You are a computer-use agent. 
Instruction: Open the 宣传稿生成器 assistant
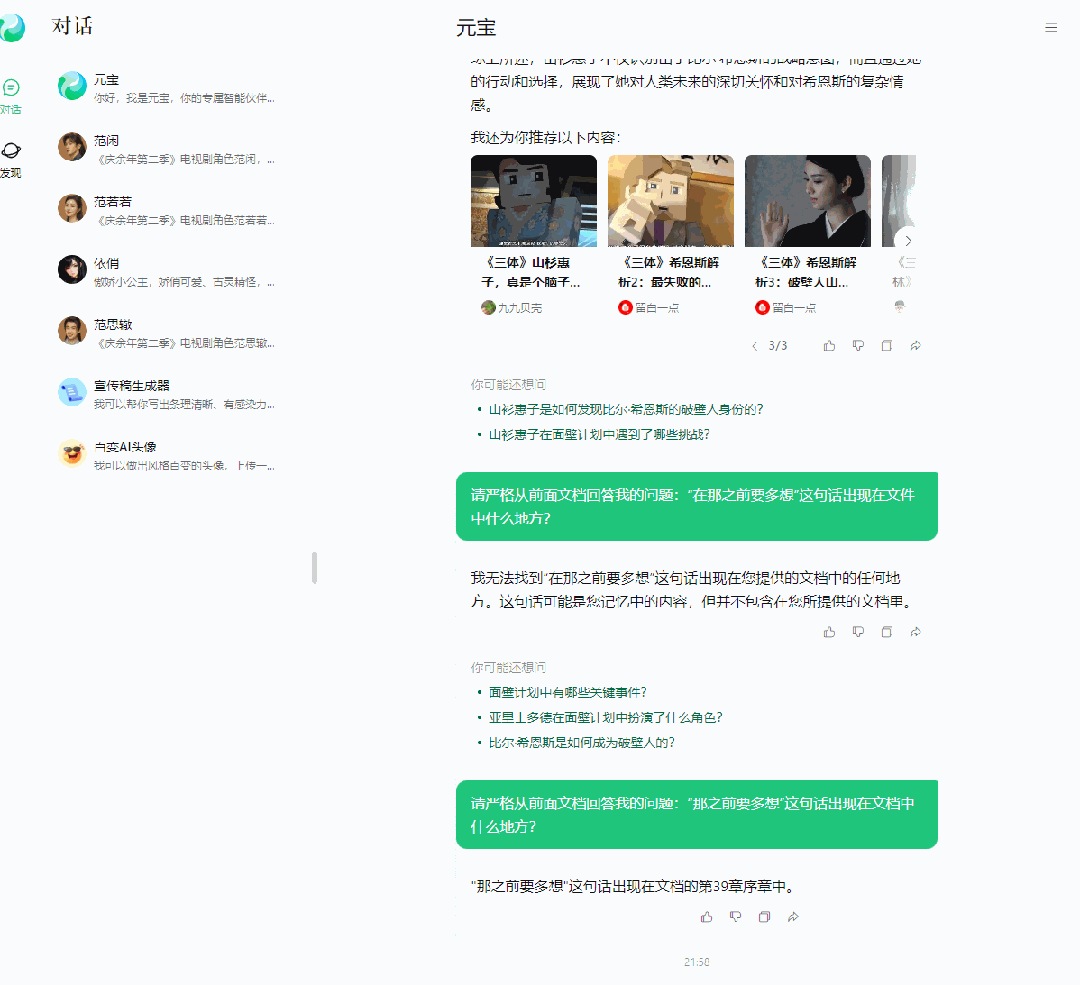click(x=167, y=394)
